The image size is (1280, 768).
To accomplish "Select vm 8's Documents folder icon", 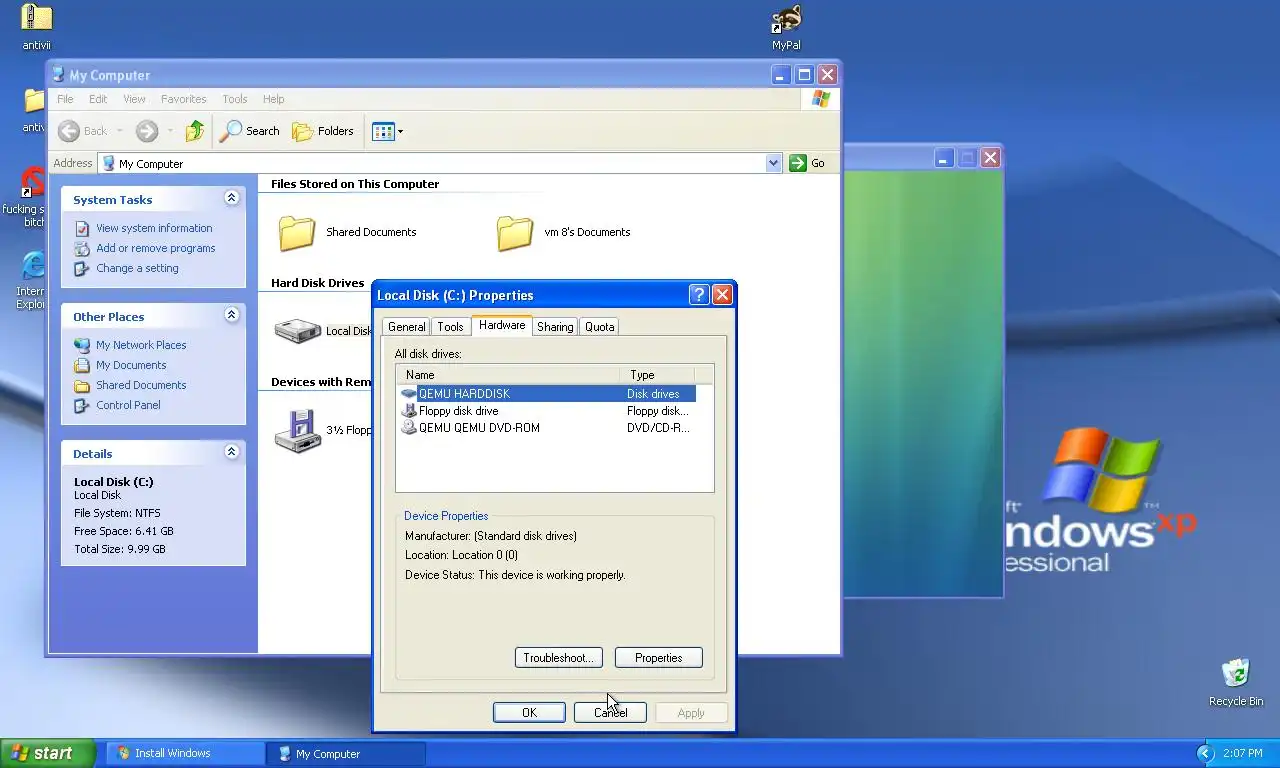I will [515, 232].
